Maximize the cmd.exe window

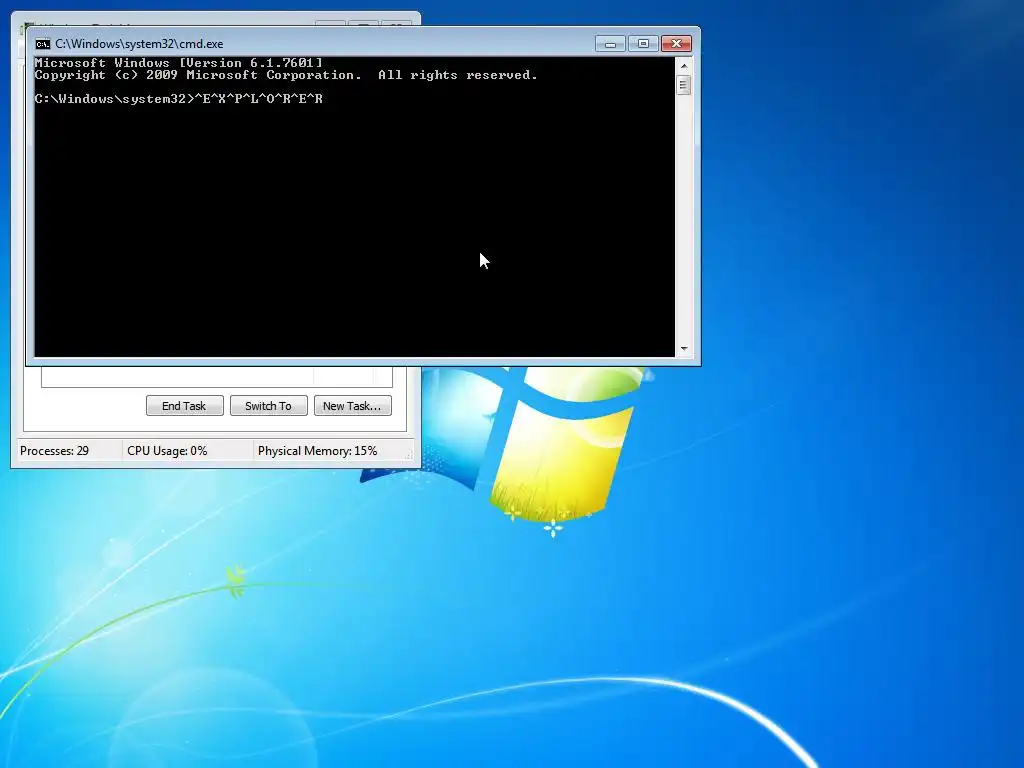click(643, 44)
